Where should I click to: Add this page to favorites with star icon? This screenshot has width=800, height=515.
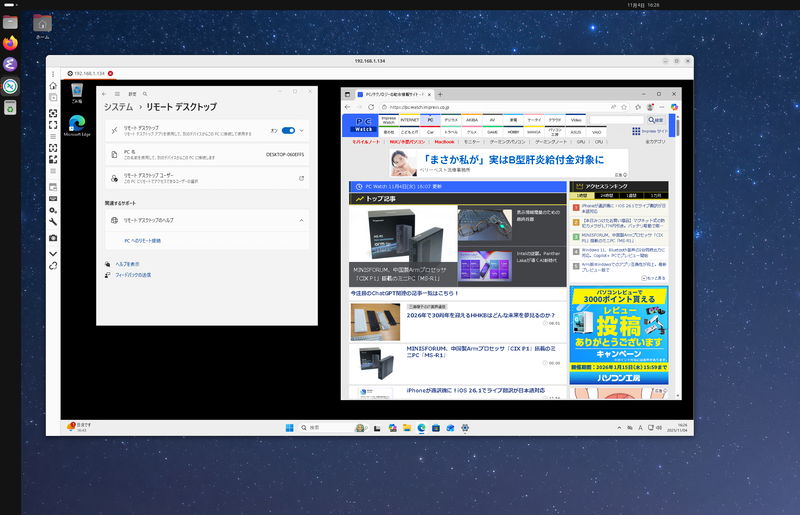624,107
